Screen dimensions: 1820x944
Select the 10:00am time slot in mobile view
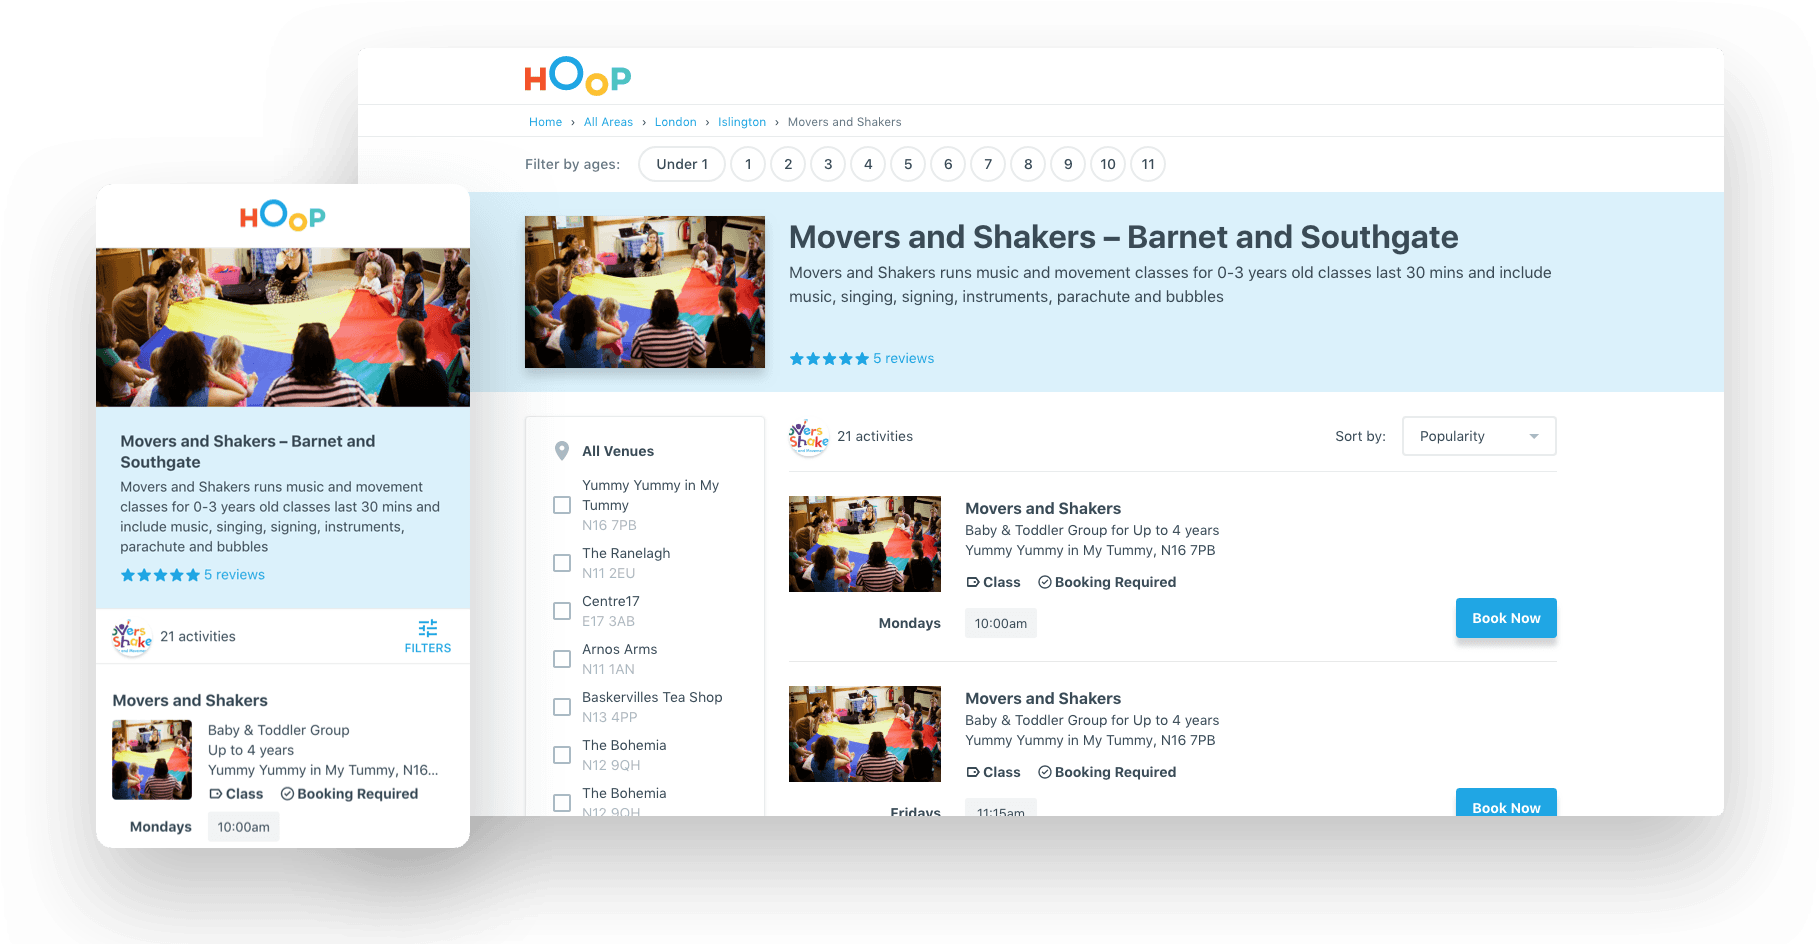pyautogui.click(x=244, y=827)
